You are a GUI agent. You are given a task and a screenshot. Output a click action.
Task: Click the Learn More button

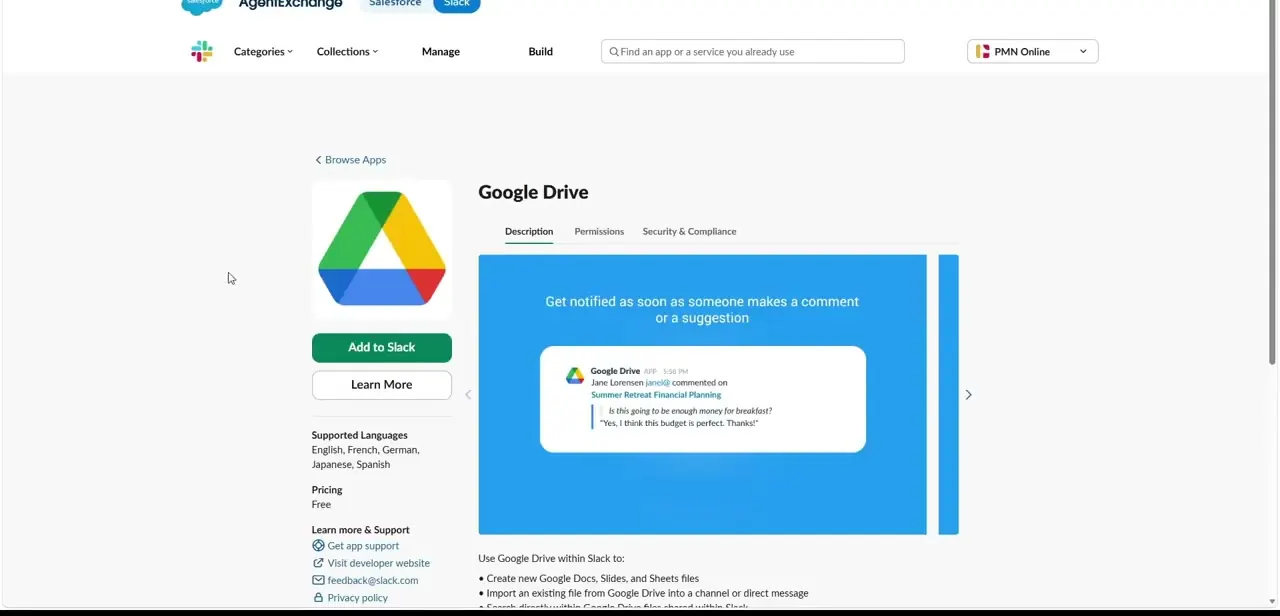pyautogui.click(x=382, y=385)
